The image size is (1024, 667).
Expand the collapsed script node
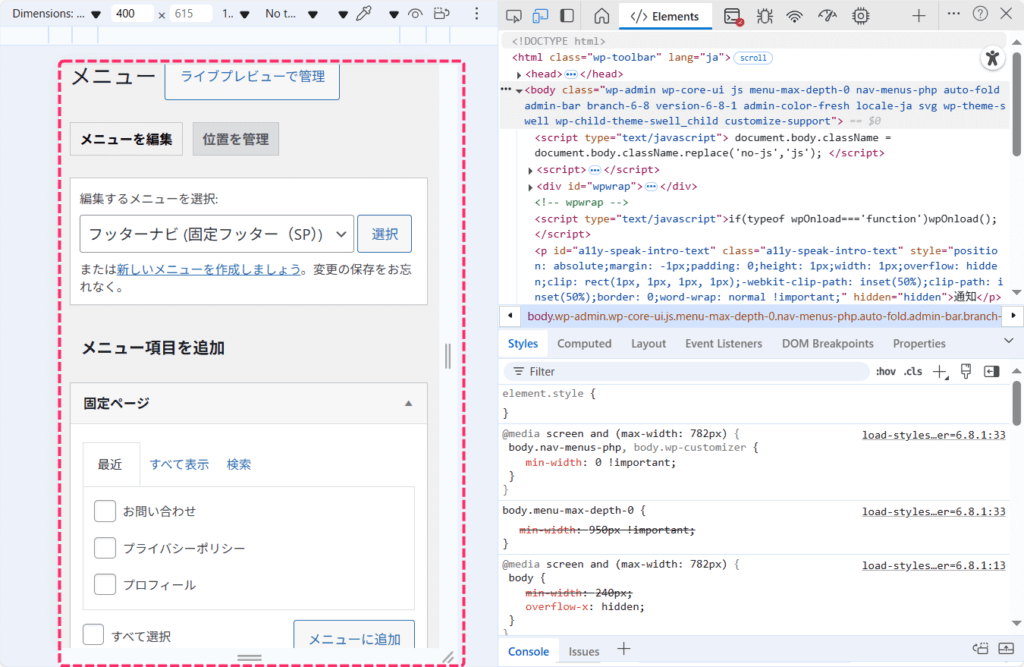tap(530, 171)
